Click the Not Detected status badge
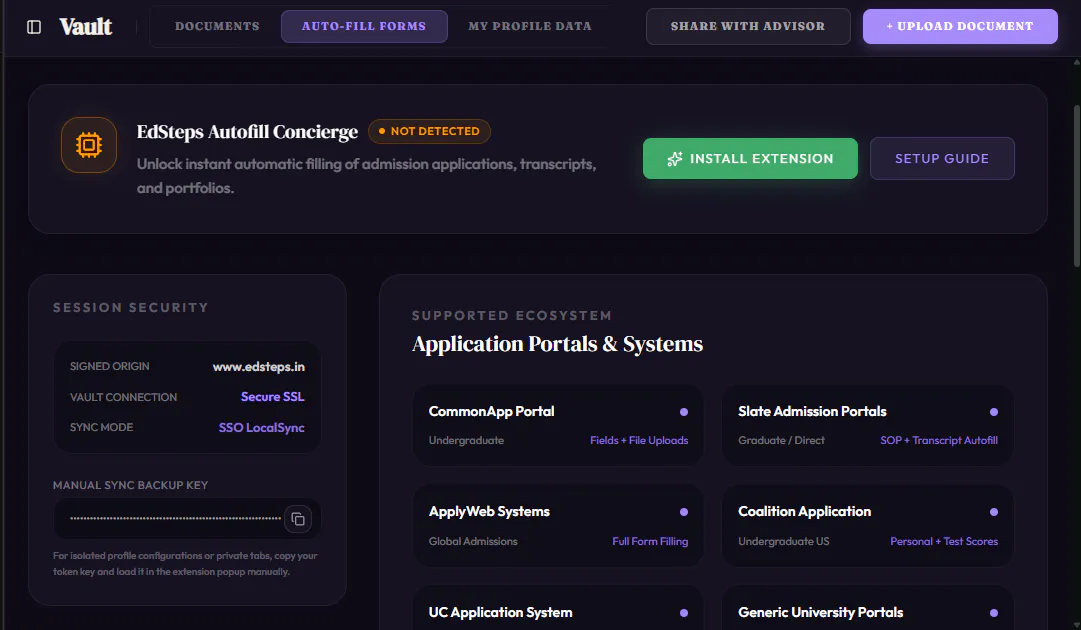The image size is (1081, 630). pos(430,131)
